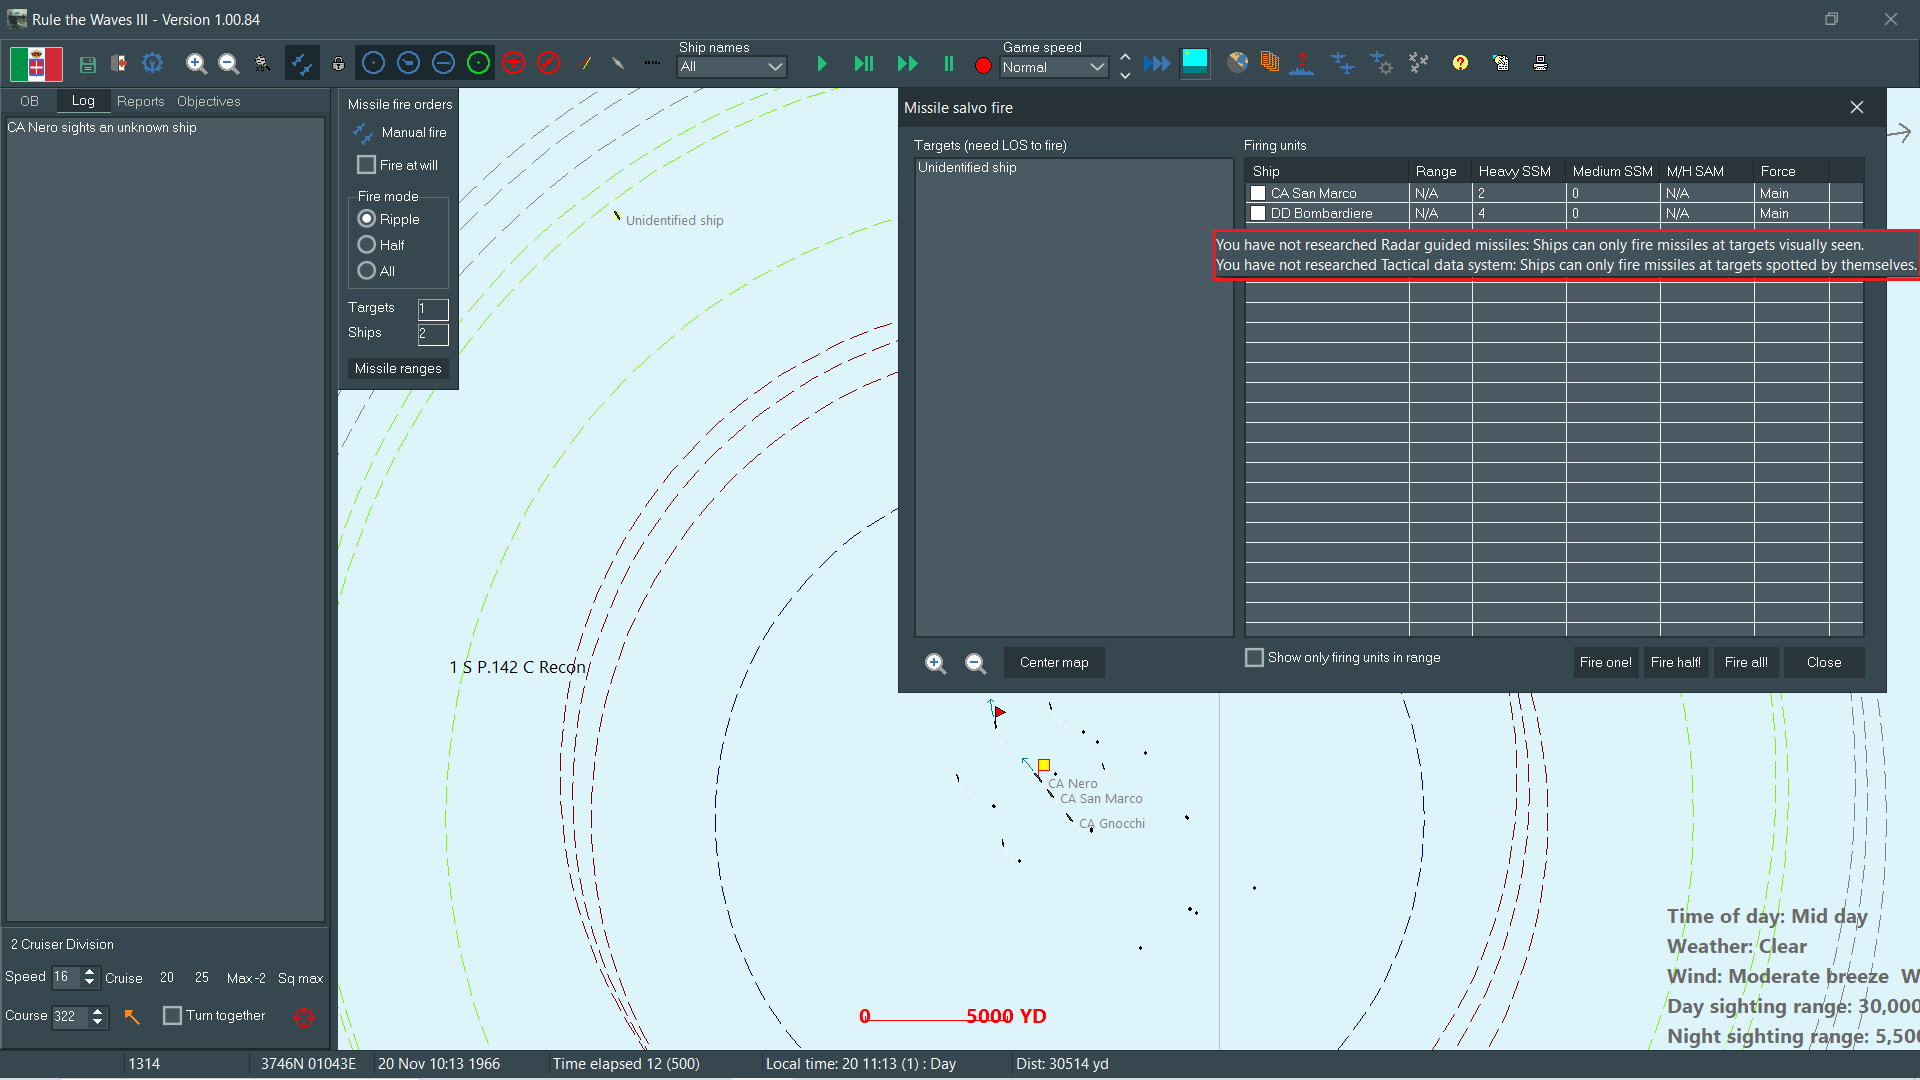Check the DD Bombardiere firing unit
Screen dimensions: 1920x1080
pyautogui.click(x=1258, y=213)
